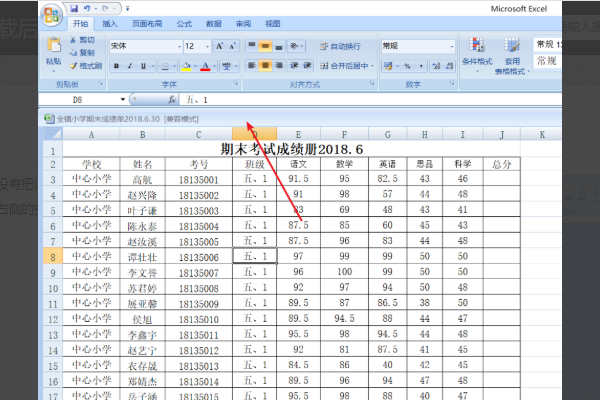Toggle Italic formatting
Viewport: 600px width, 400px height.
(x=130, y=67)
